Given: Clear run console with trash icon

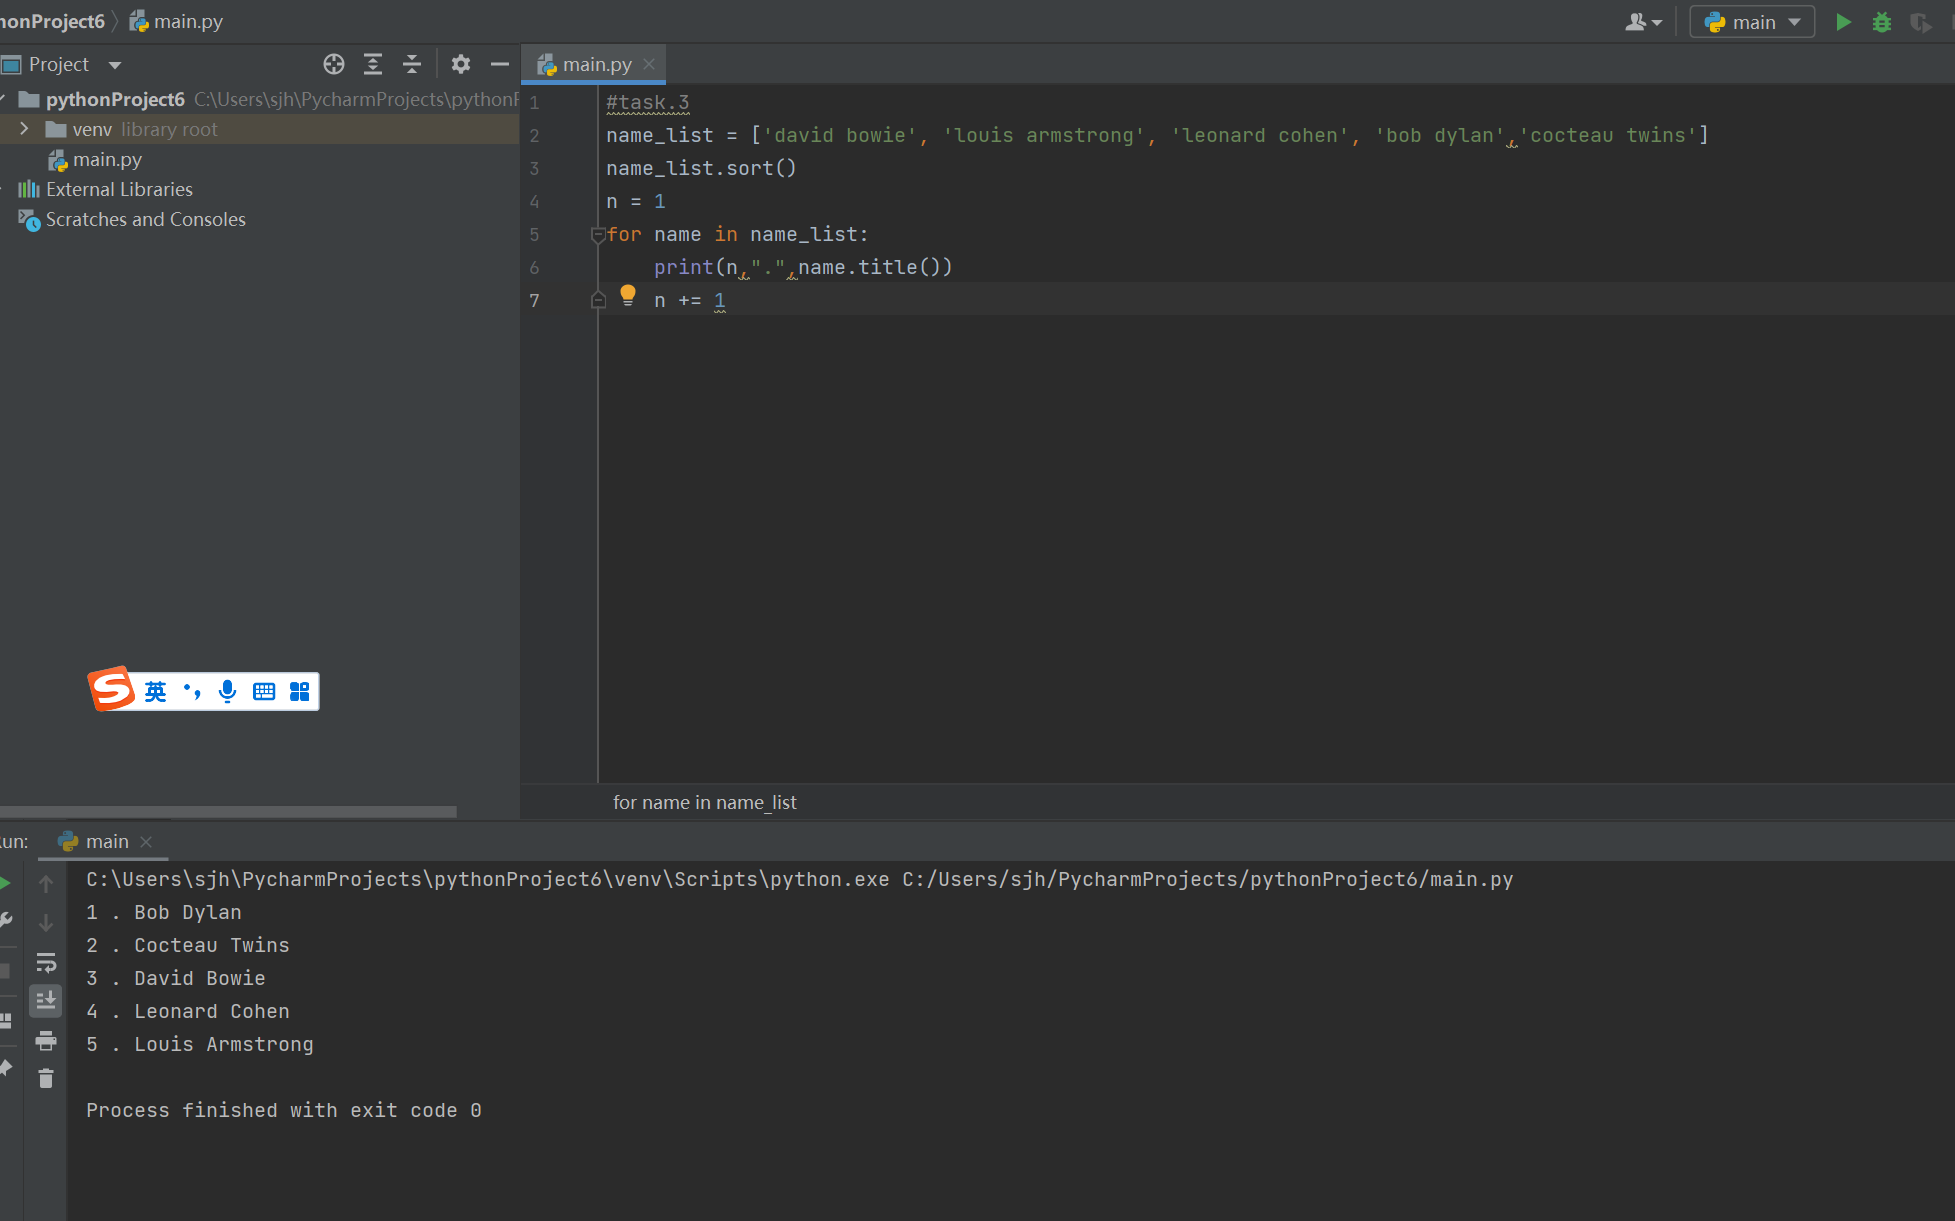Looking at the screenshot, I should [x=46, y=1078].
